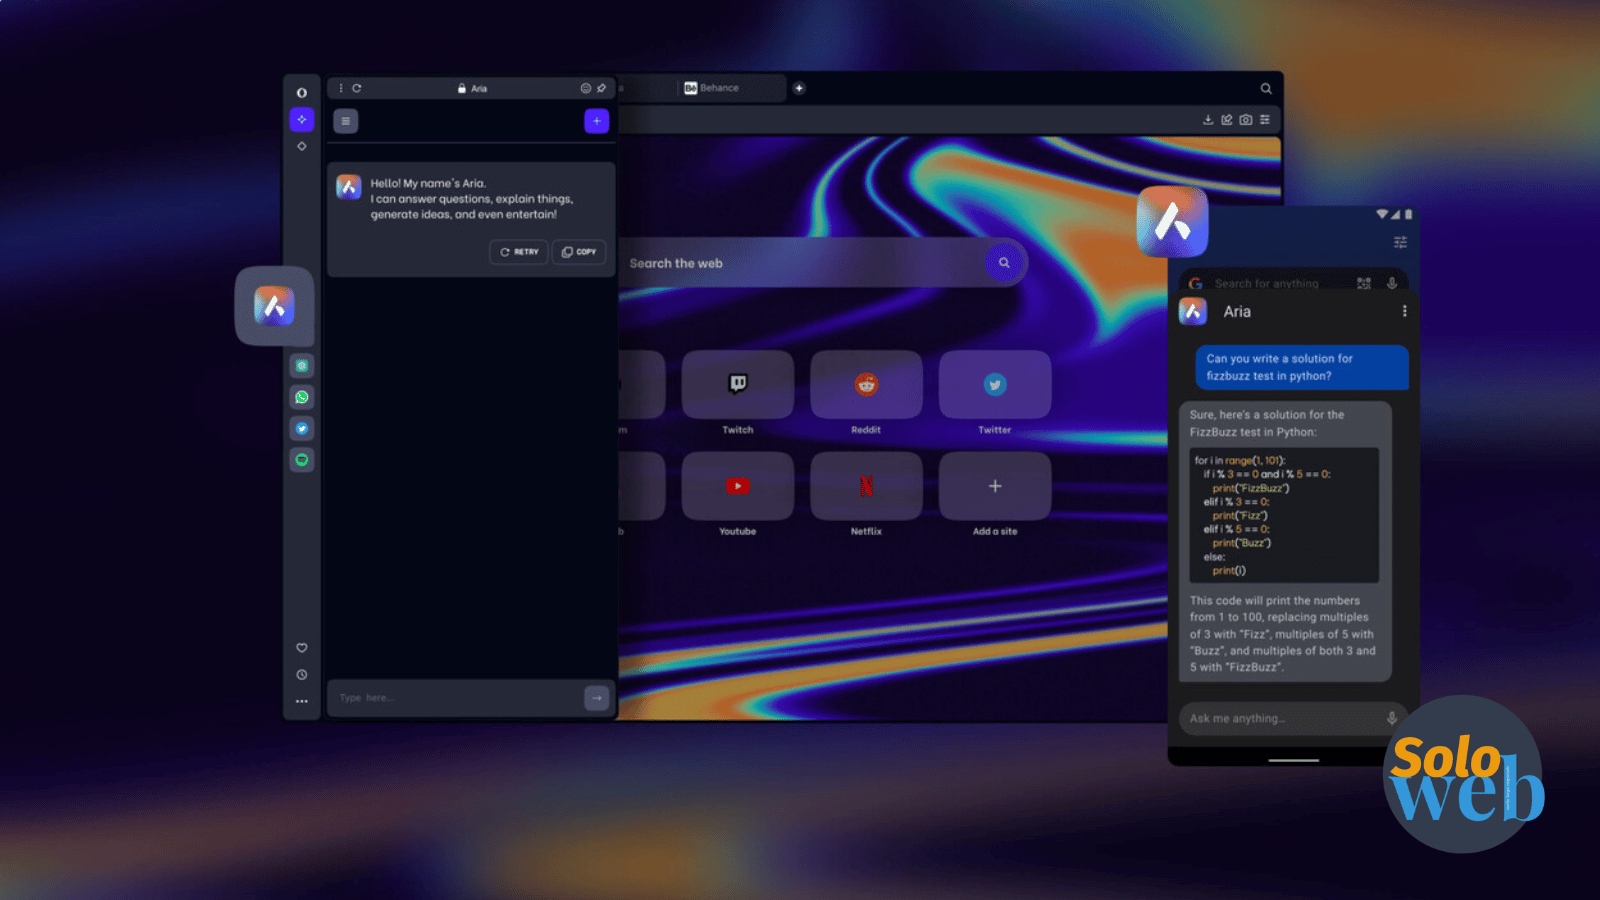Screen dimensions: 1600x900
Task: Send message with the arrow button
Action: 597,698
